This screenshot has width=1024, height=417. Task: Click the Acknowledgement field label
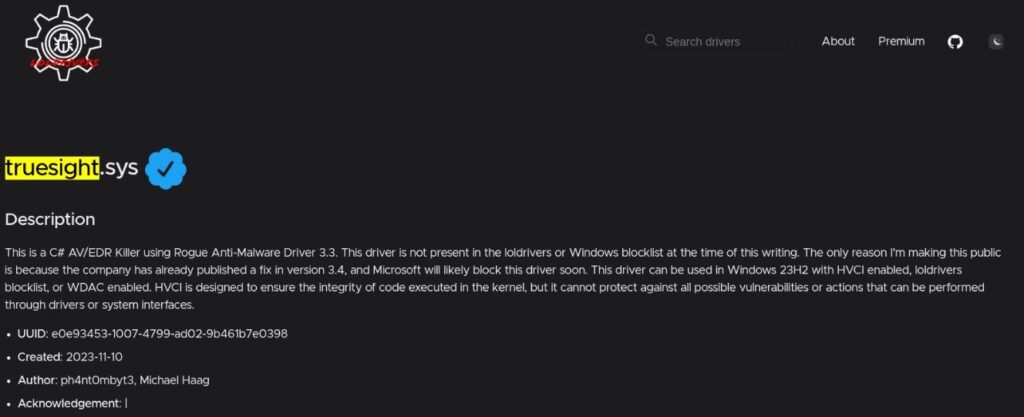(68, 403)
